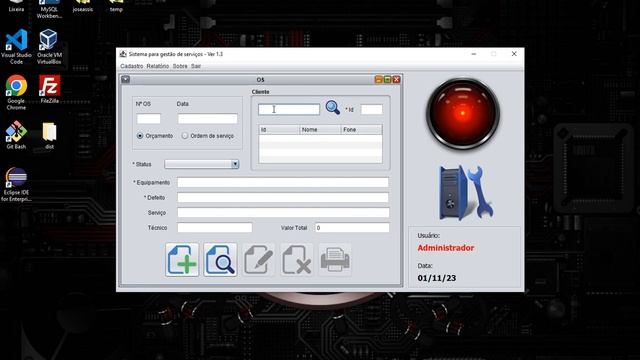Viewport: 640px width, 360px height.
Task: Open the Cadastro menu
Action: [x=131, y=66]
